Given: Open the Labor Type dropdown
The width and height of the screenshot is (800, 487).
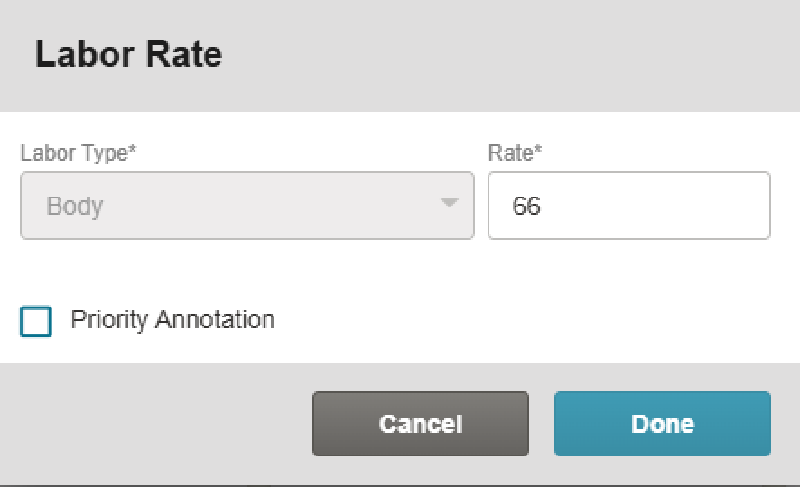Looking at the screenshot, I should pyautogui.click(x=246, y=206).
